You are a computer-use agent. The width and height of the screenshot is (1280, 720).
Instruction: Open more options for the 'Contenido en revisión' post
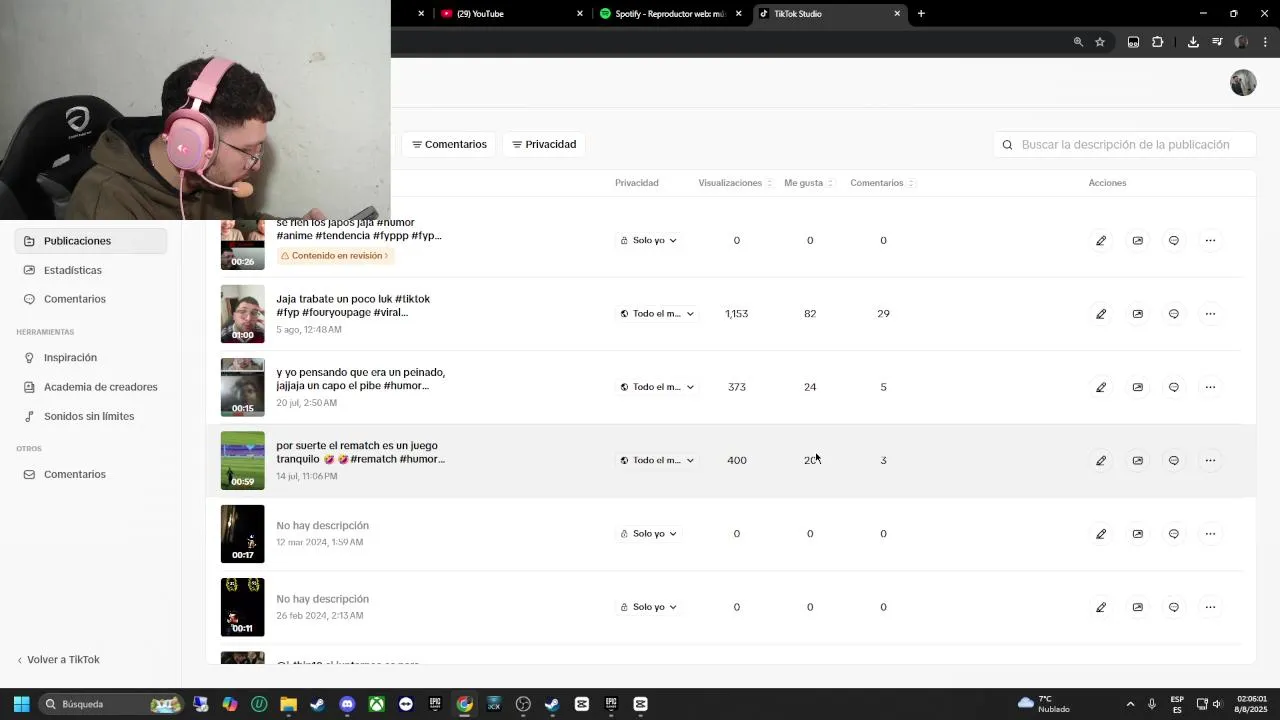(x=1210, y=241)
